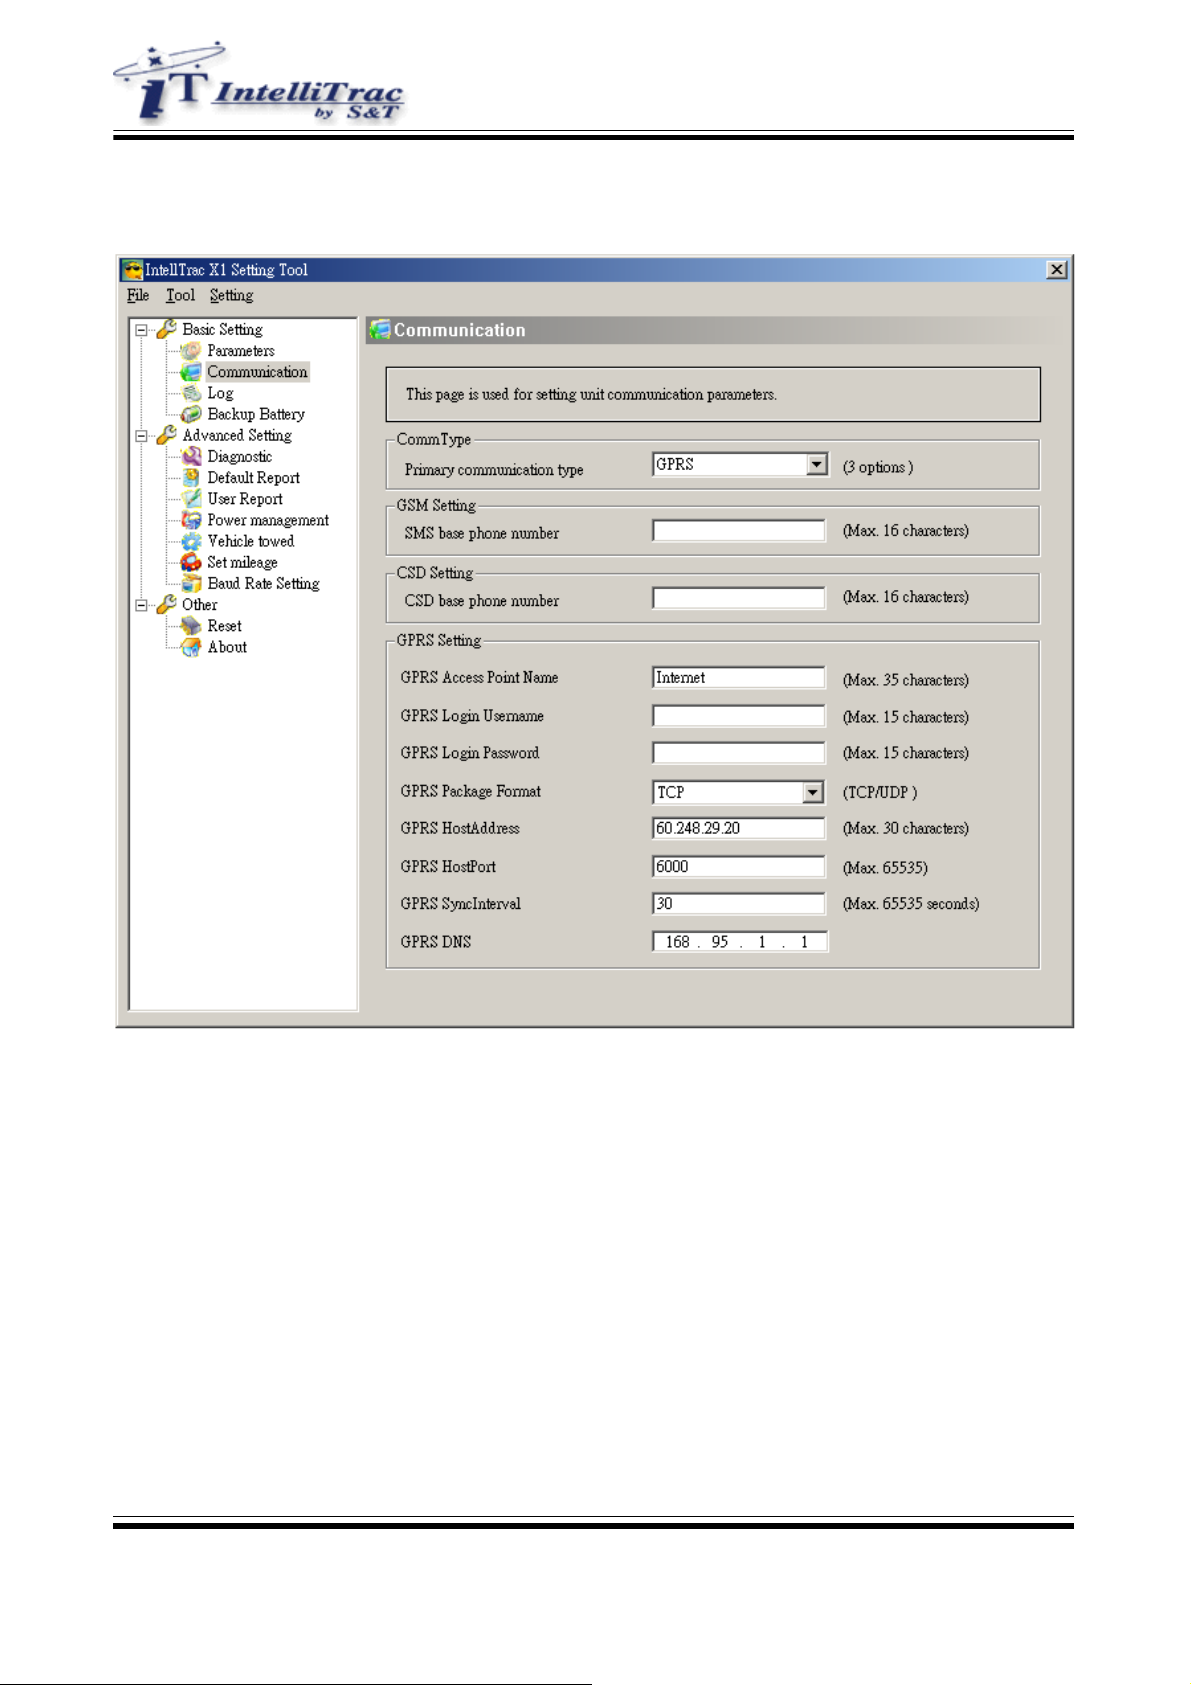The image size is (1191, 1685).
Task: Click the Log tree icon
Action: (x=191, y=393)
